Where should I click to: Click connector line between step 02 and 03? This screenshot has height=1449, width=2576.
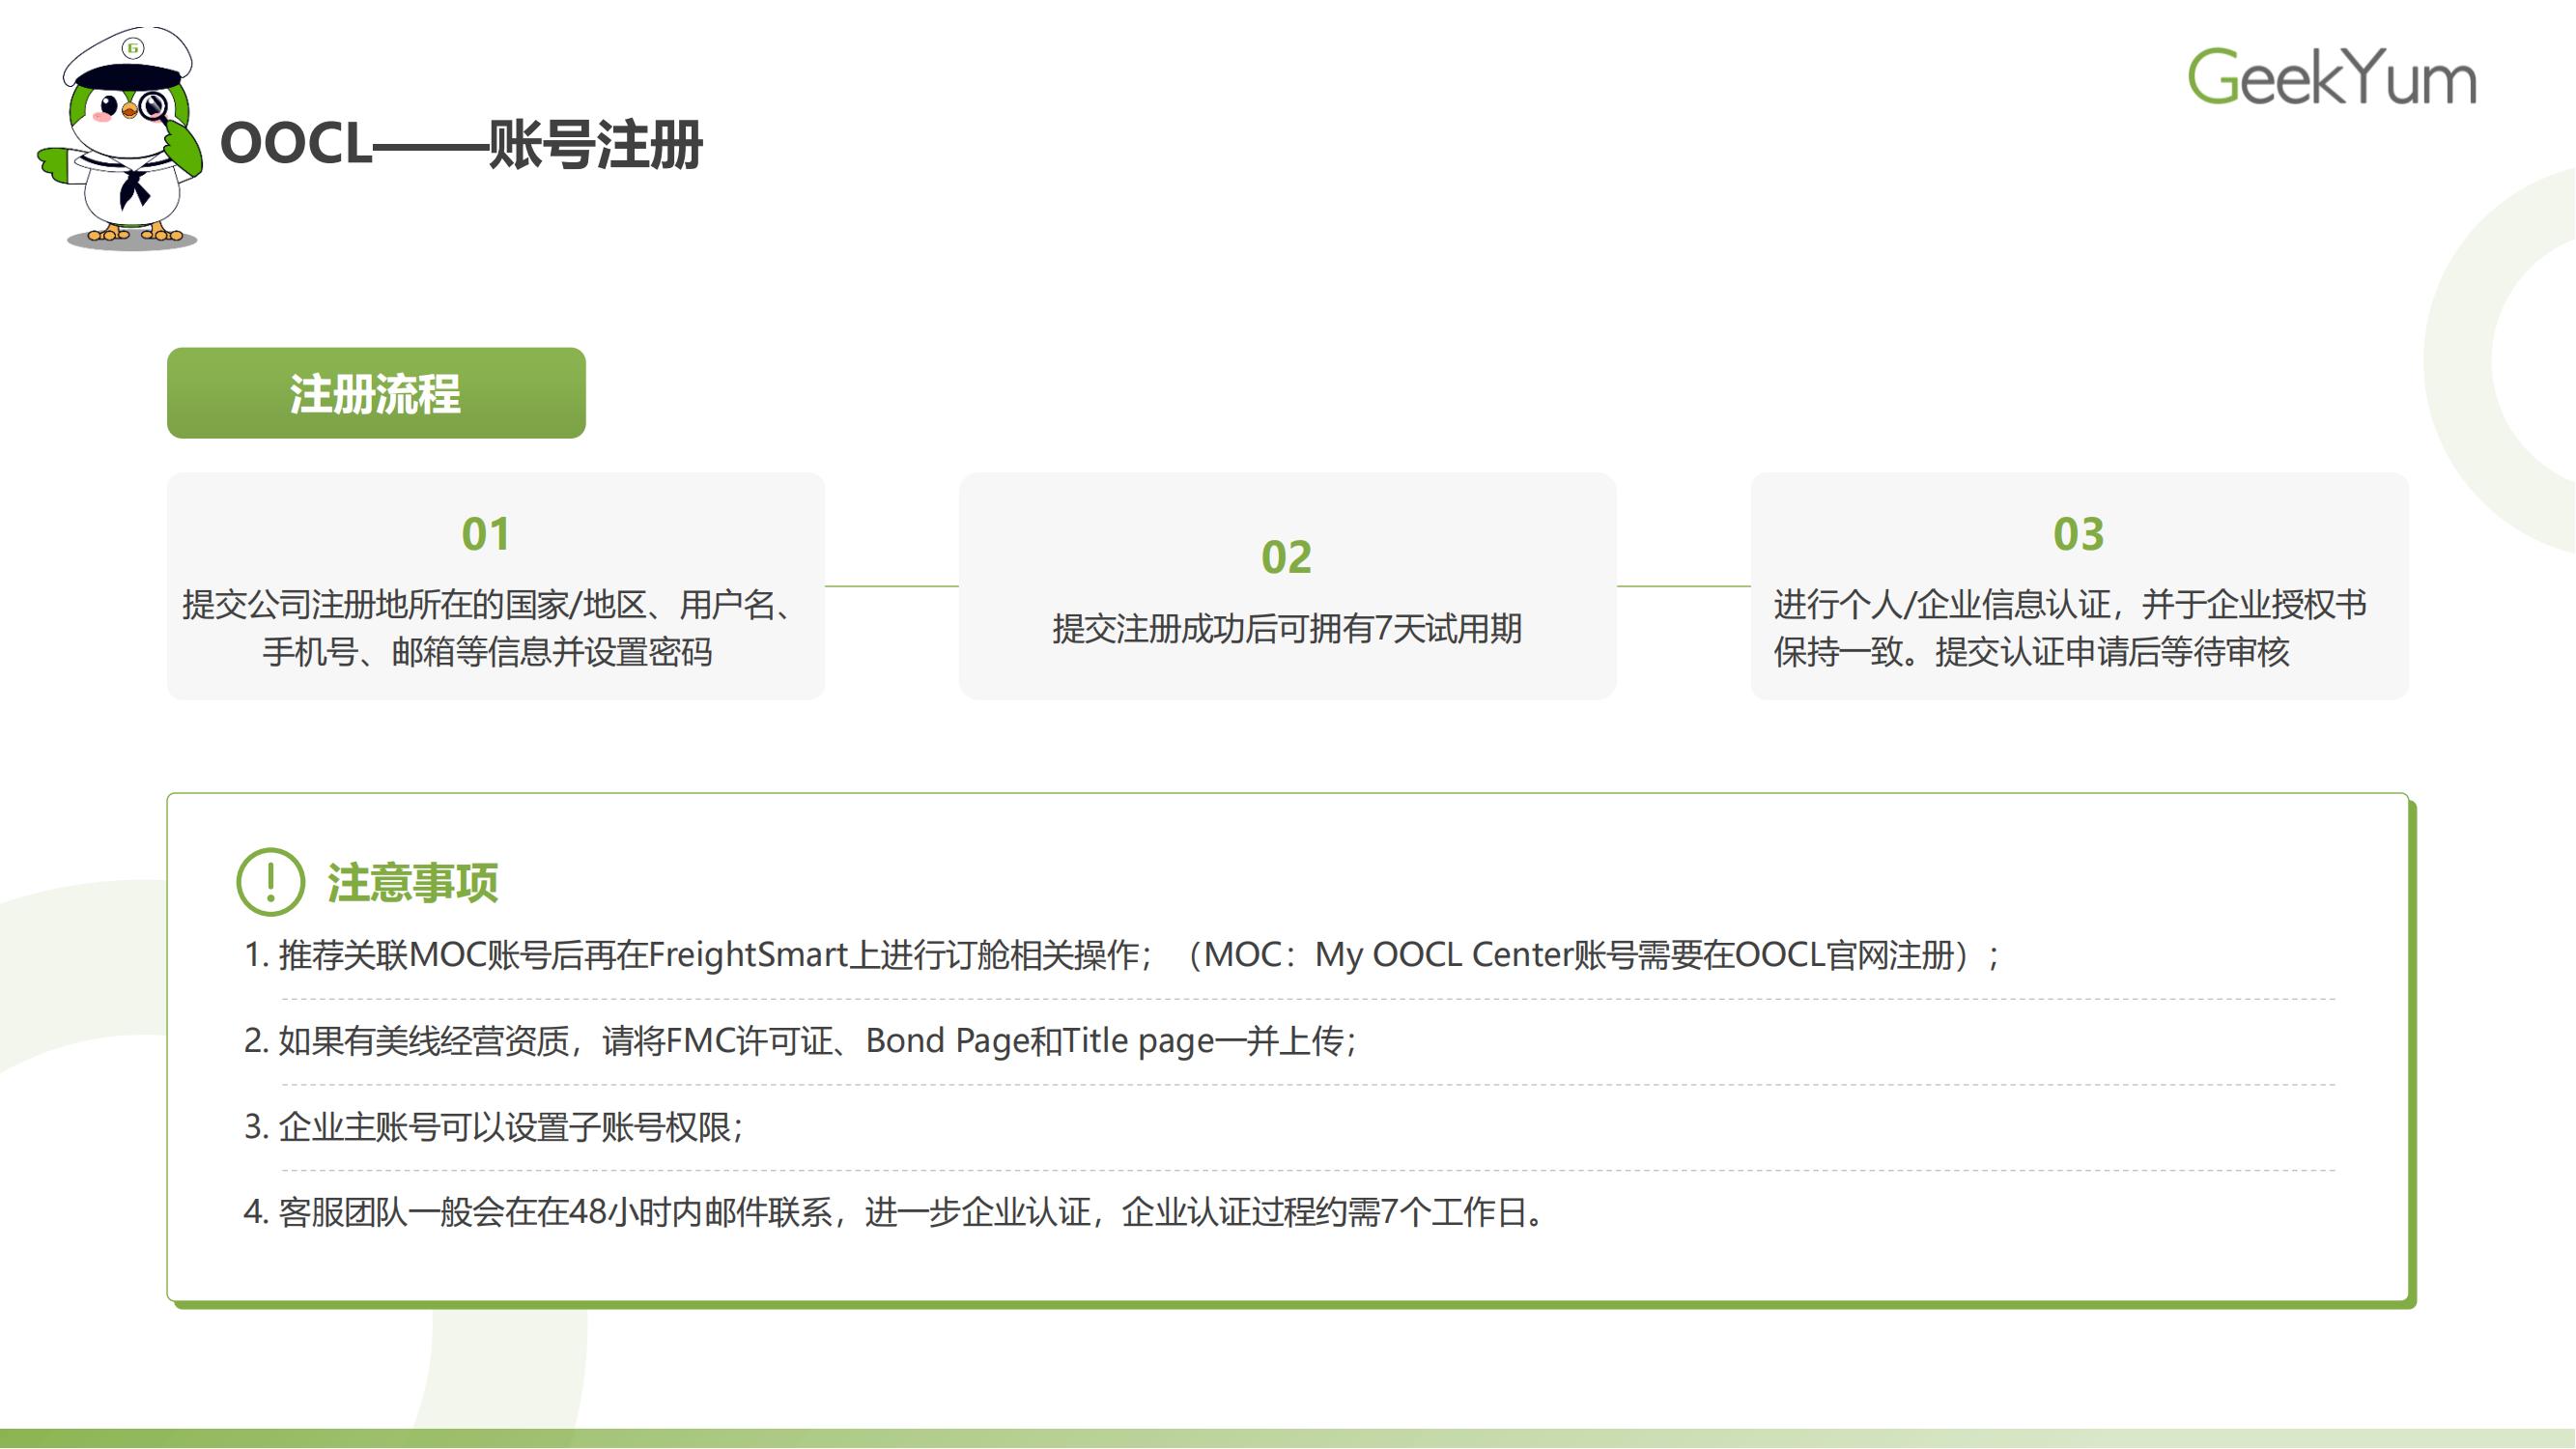(x=1683, y=586)
